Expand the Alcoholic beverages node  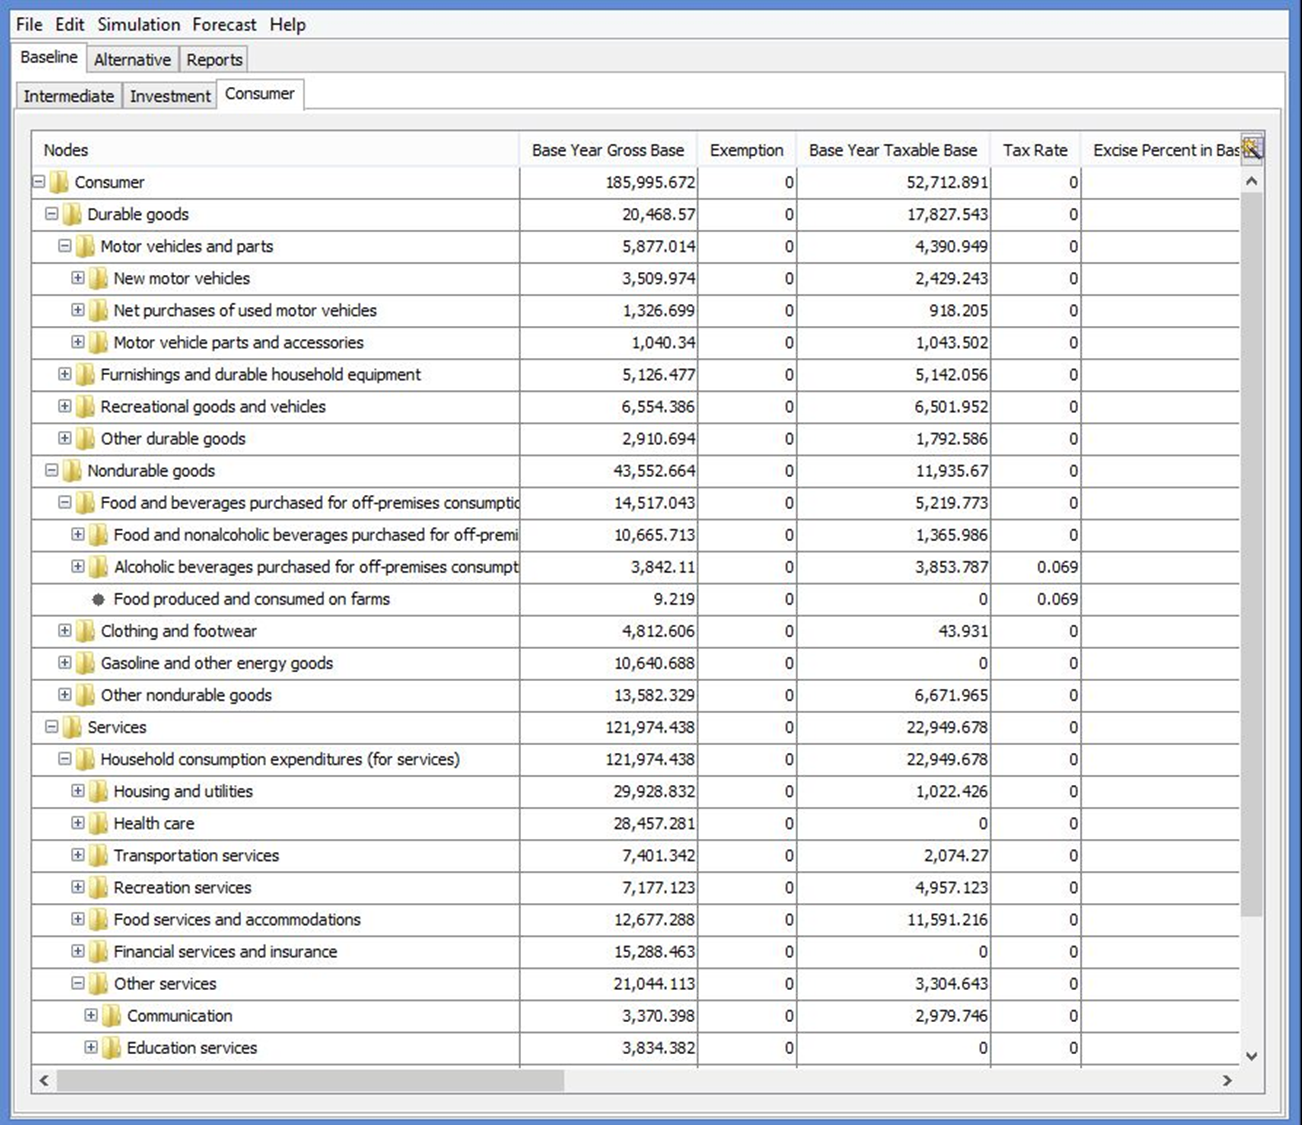click(x=78, y=566)
